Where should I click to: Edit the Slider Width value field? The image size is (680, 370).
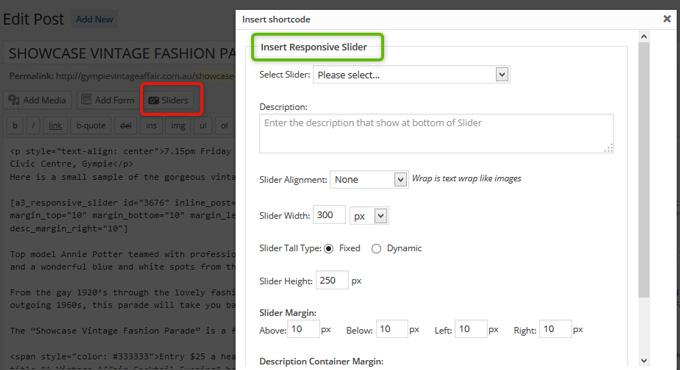click(329, 215)
